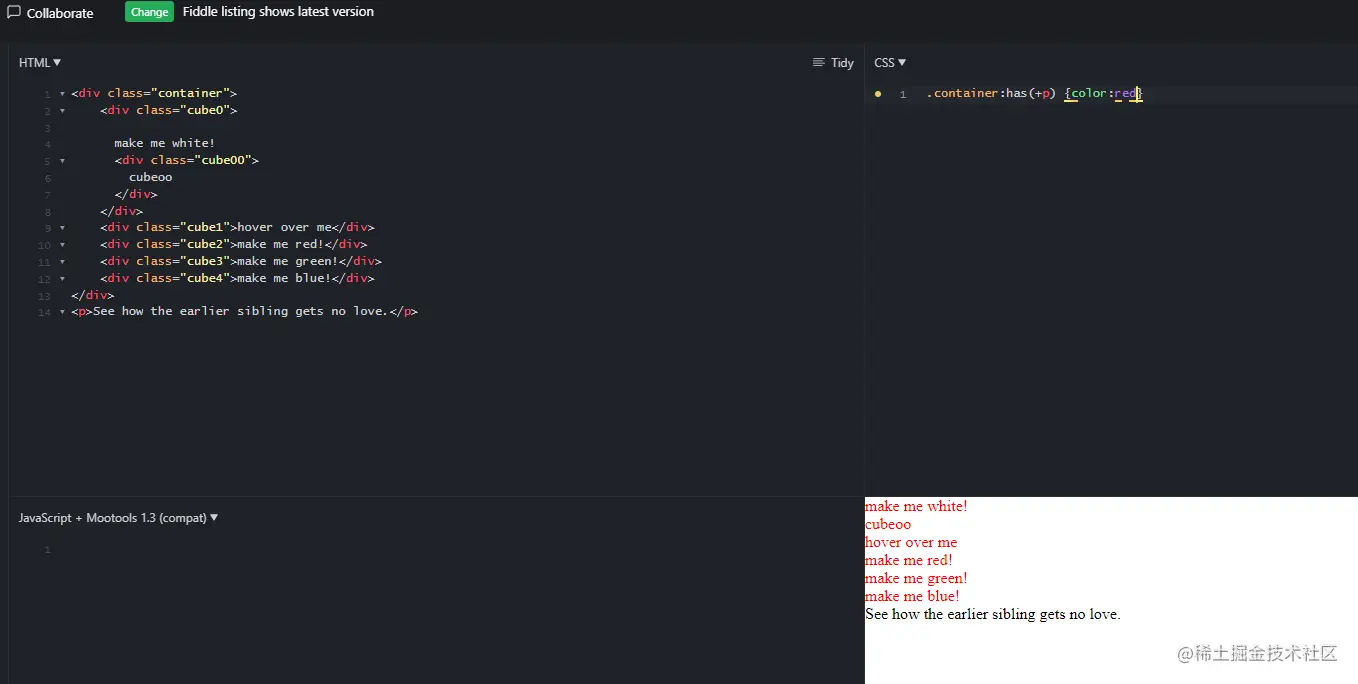Click 'make me green!' in the result pane

click(x=916, y=578)
